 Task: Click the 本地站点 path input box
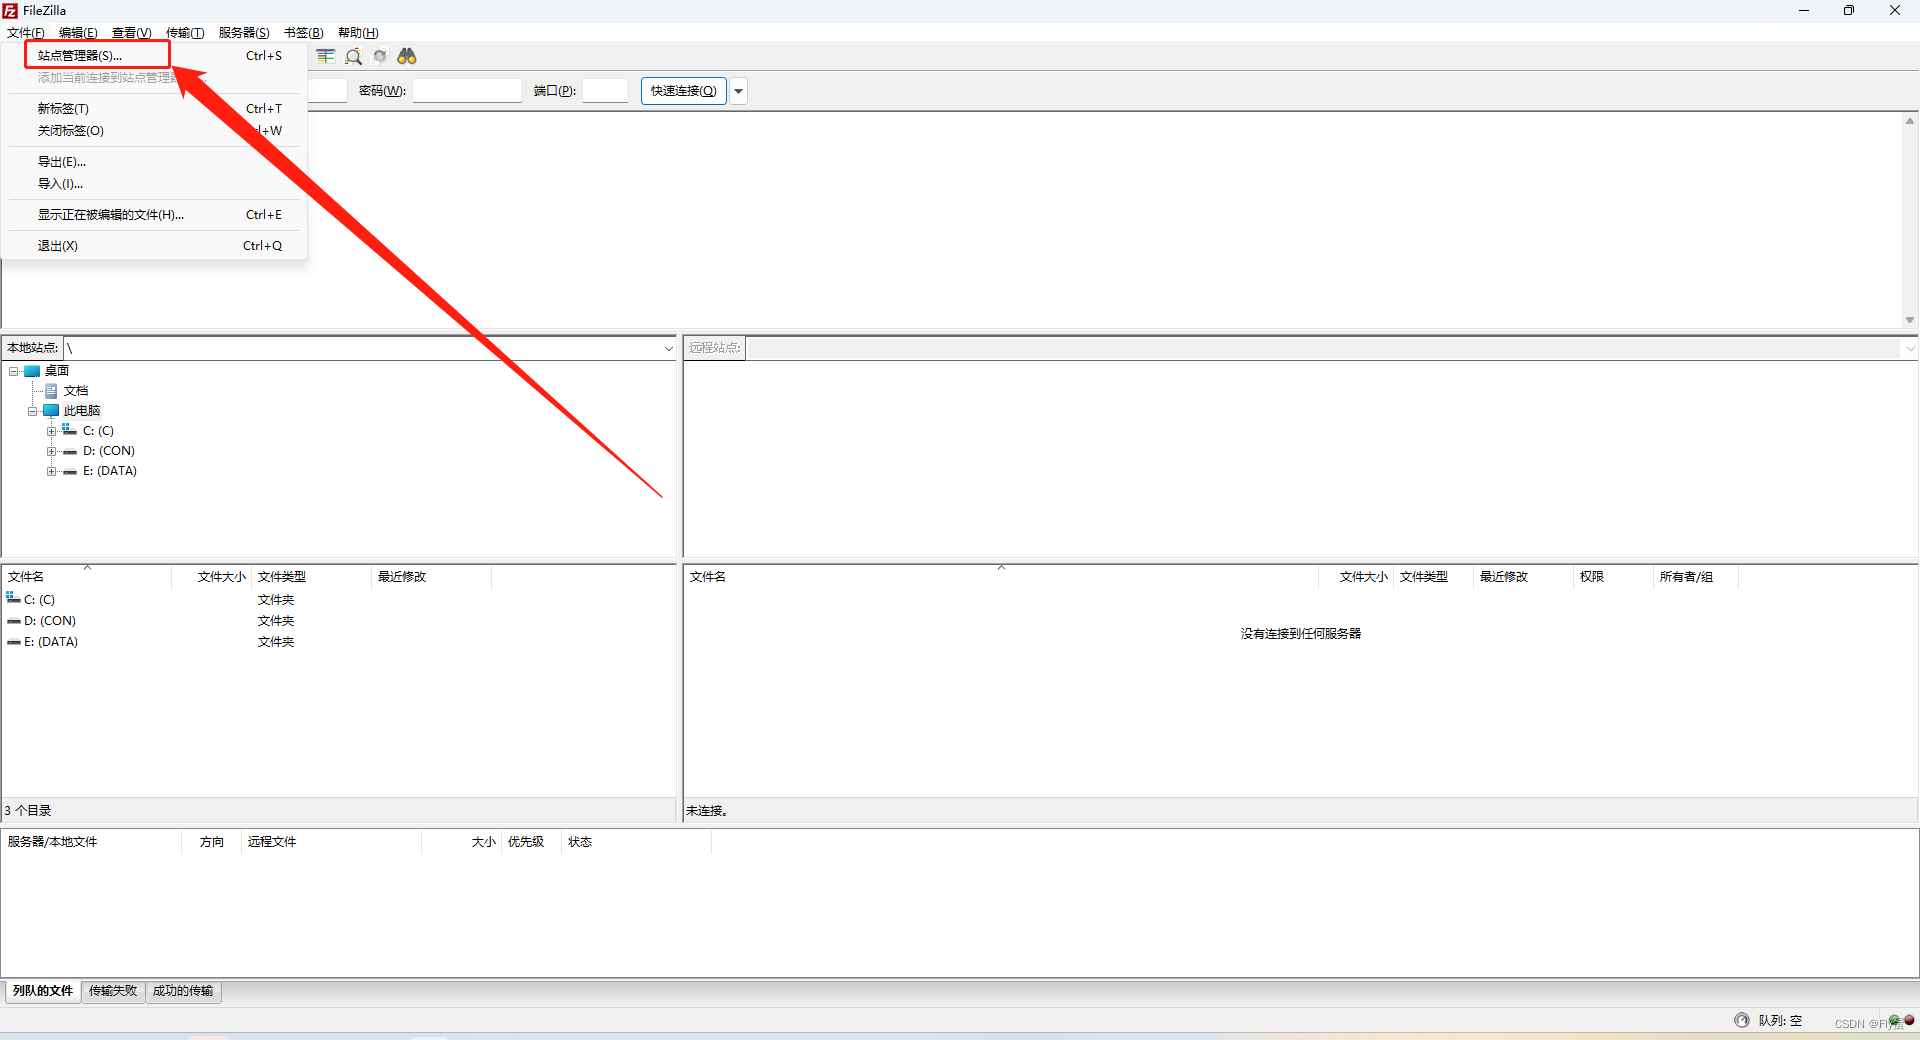pyautogui.click(x=362, y=348)
